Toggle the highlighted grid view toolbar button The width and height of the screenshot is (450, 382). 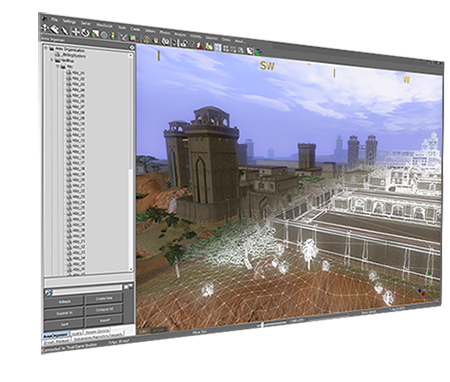point(218,47)
